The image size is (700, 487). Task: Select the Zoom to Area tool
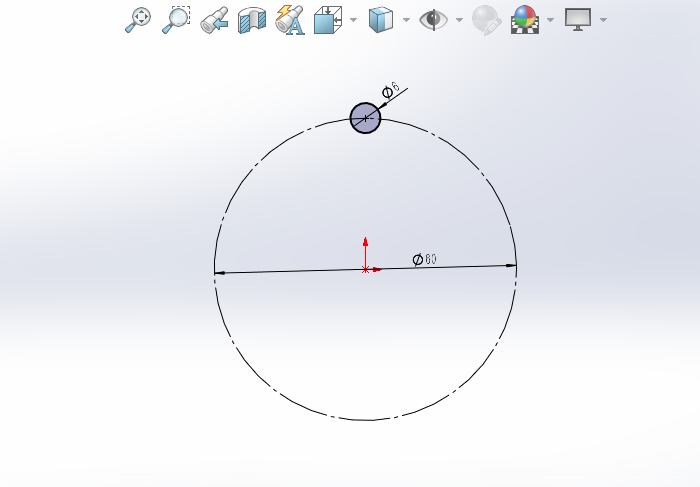[x=176, y=20]
